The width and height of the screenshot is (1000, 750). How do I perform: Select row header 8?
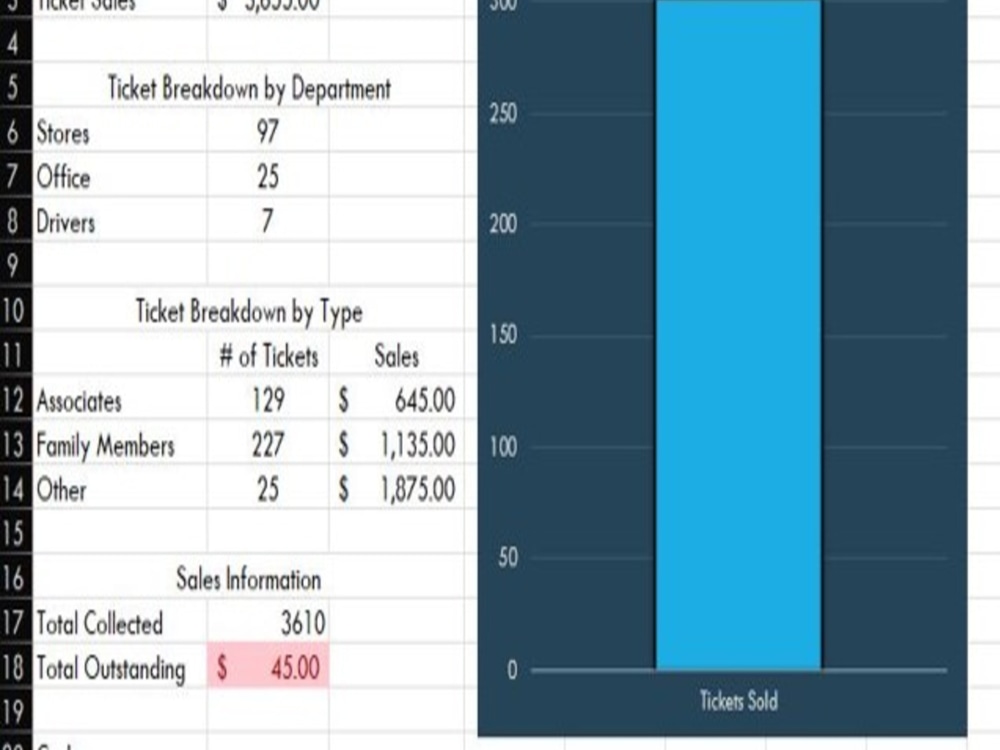[15, 221]
